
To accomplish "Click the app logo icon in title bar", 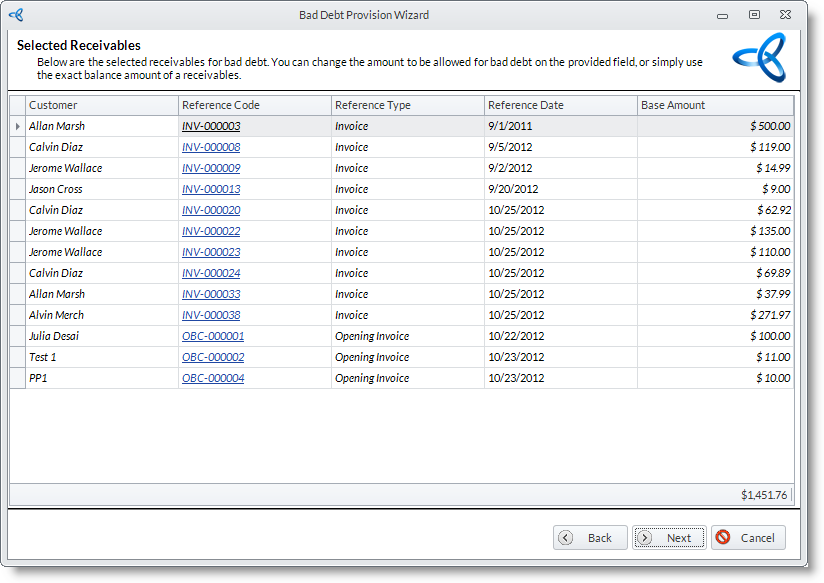I will pos(16,15).
